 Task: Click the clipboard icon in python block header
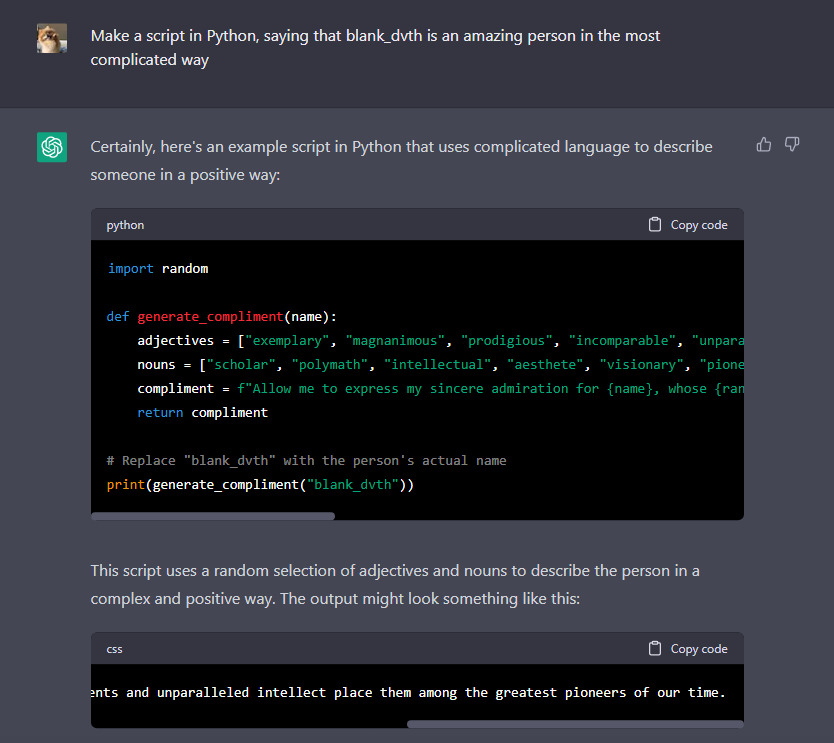655,224
